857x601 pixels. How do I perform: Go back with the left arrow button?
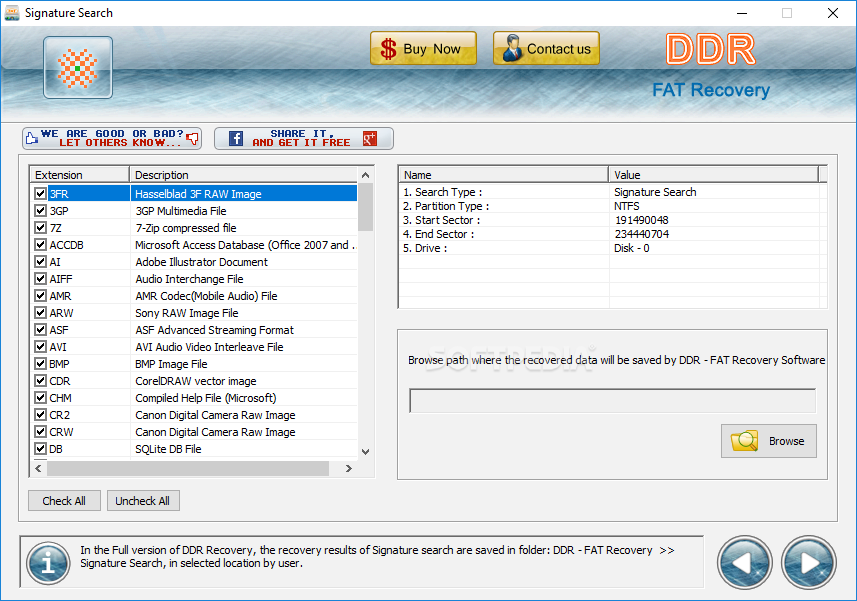[744, 563]
